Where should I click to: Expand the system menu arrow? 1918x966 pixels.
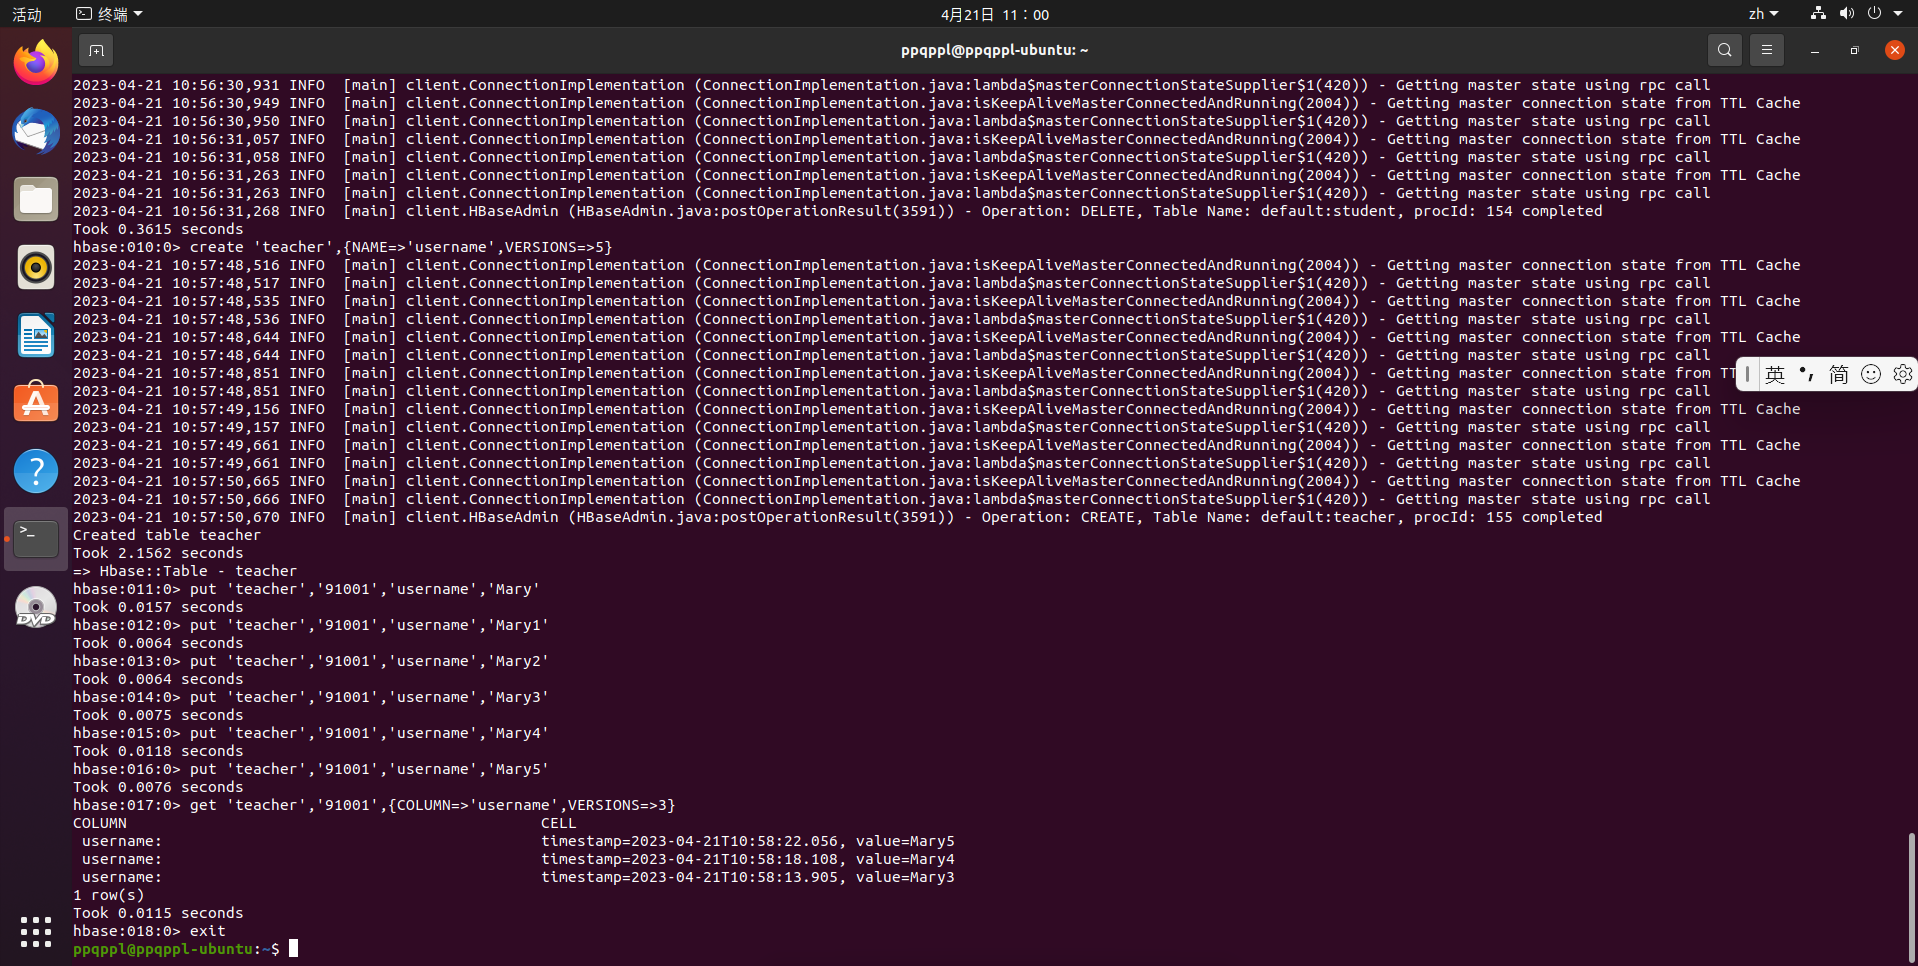pos(1898,14)
